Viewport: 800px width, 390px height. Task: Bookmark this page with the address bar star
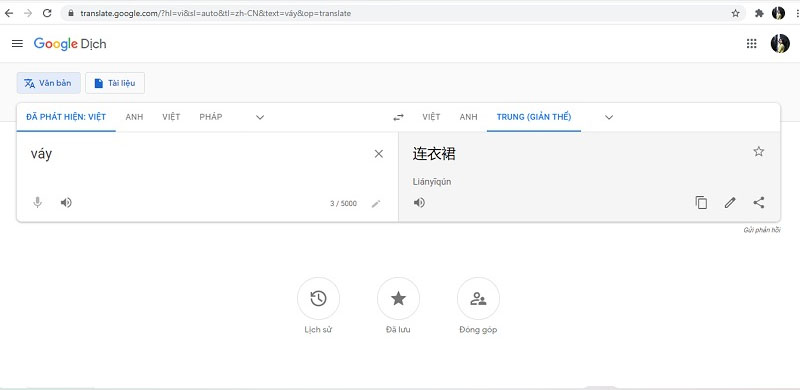coord(735,13)
